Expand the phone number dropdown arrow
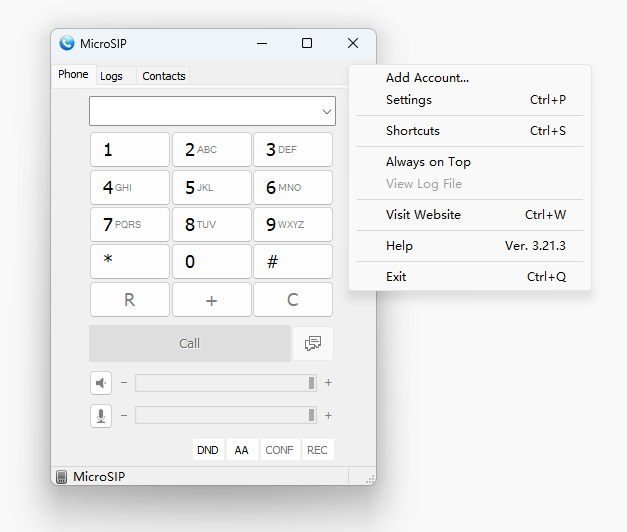The height and width of the screenshot is (532, 627). (326, 112)
